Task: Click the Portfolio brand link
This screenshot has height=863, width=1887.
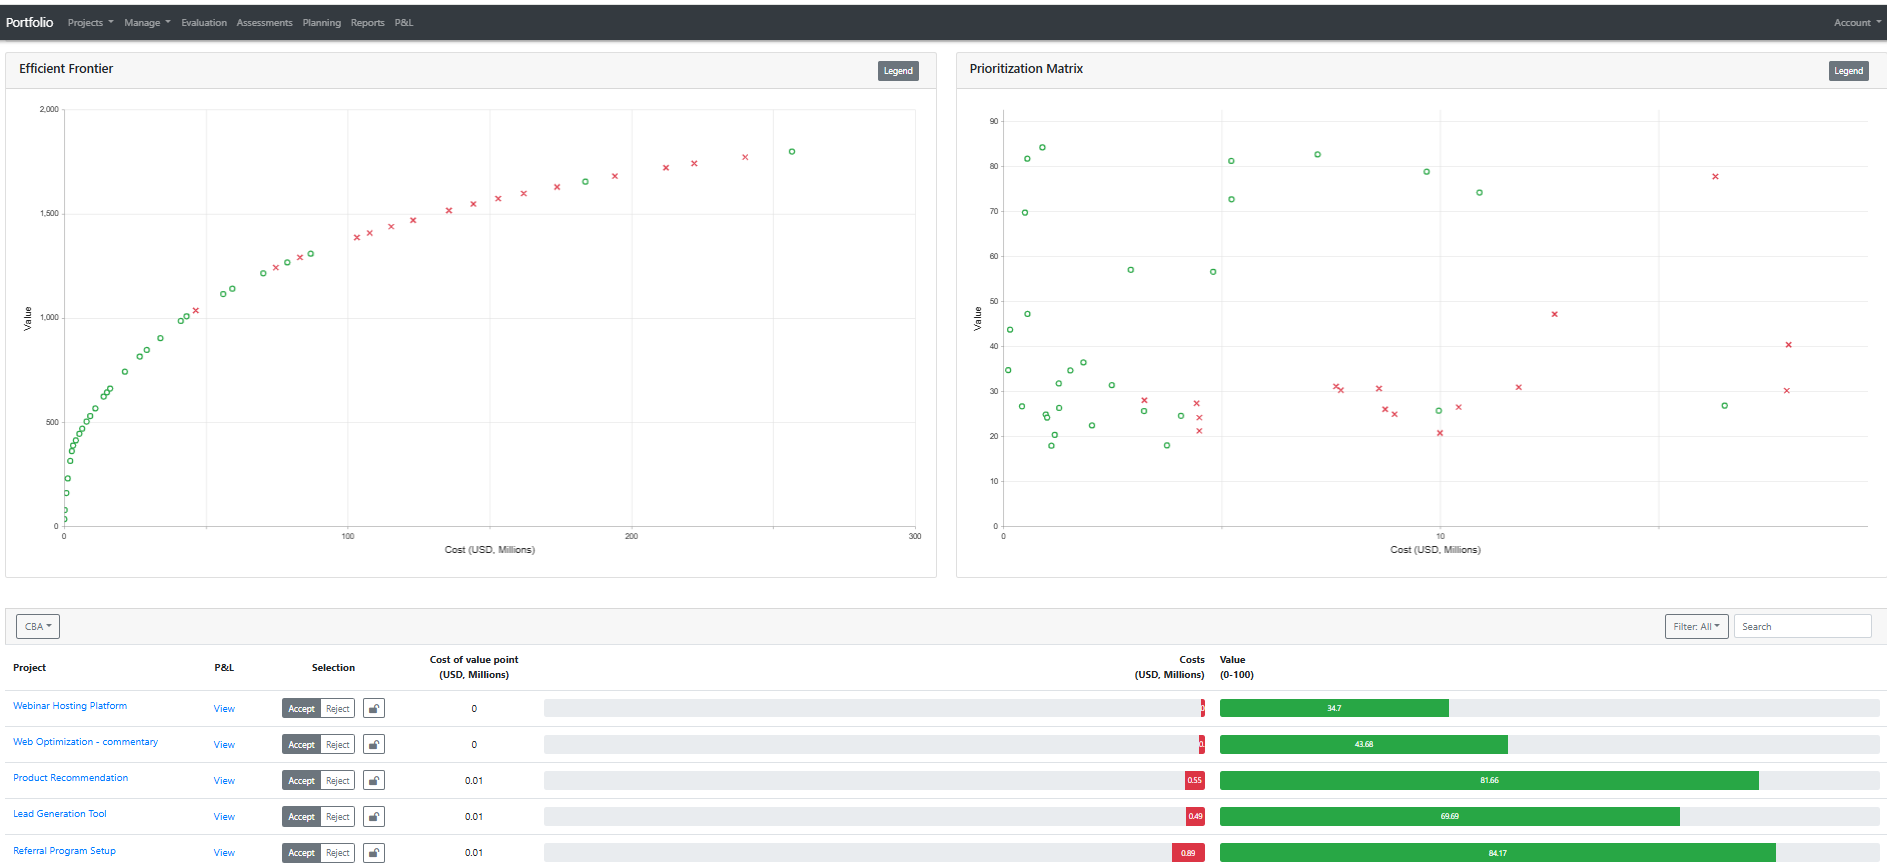Action: (30, 22)
